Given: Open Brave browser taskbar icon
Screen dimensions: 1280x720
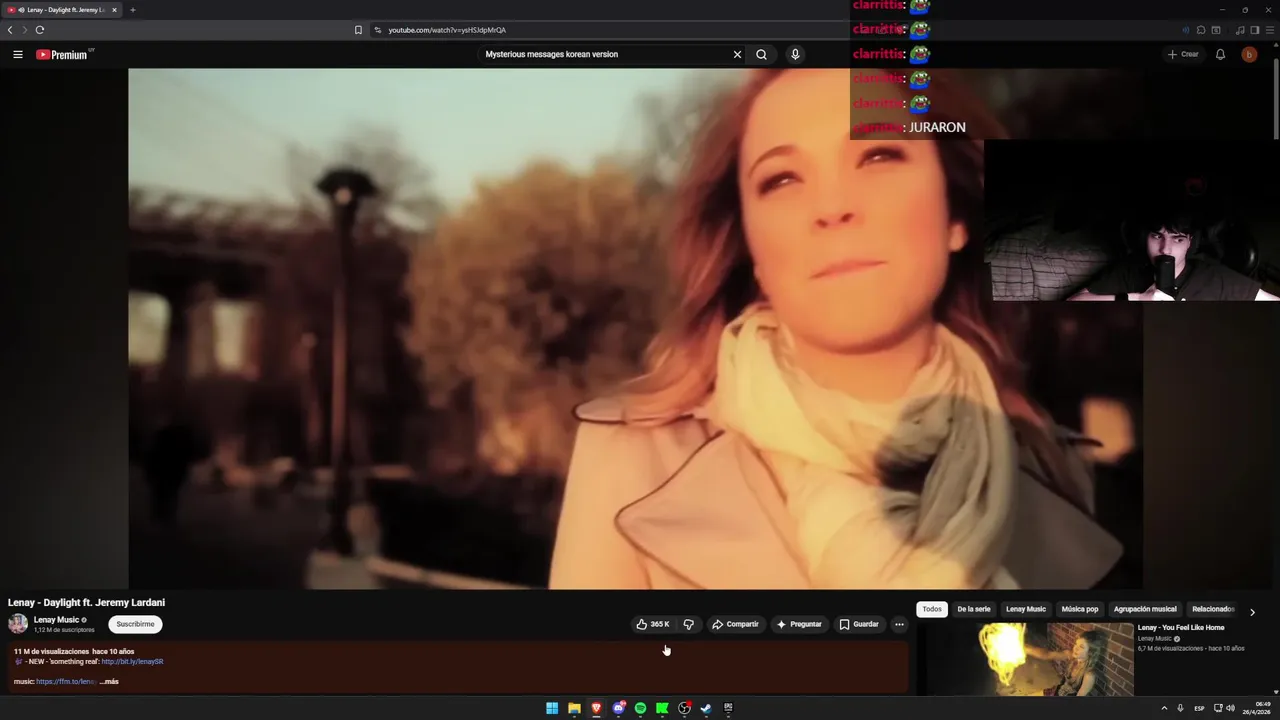Looking at the screenshot, I should [x=596, y=708].
